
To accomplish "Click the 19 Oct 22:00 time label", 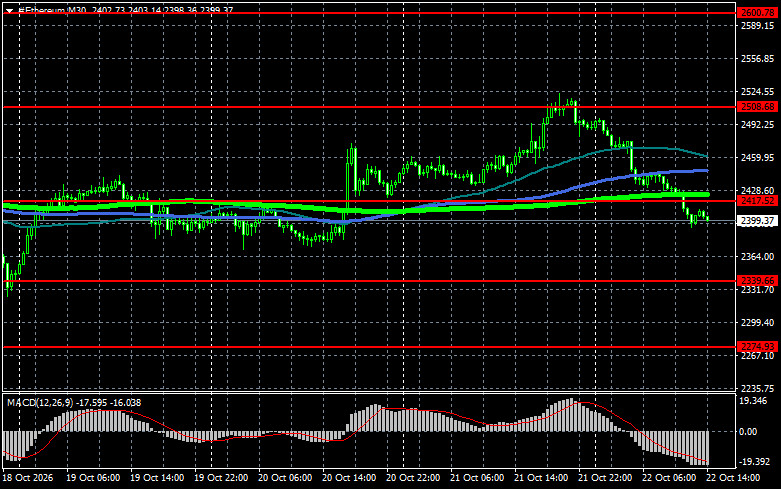I will pos(221,478).
